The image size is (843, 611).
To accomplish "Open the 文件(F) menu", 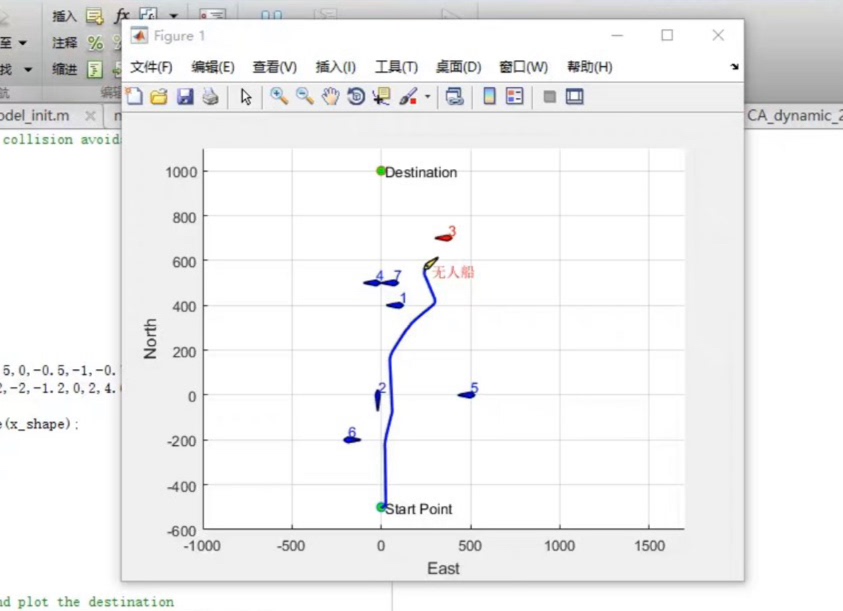I will [151, 67].
